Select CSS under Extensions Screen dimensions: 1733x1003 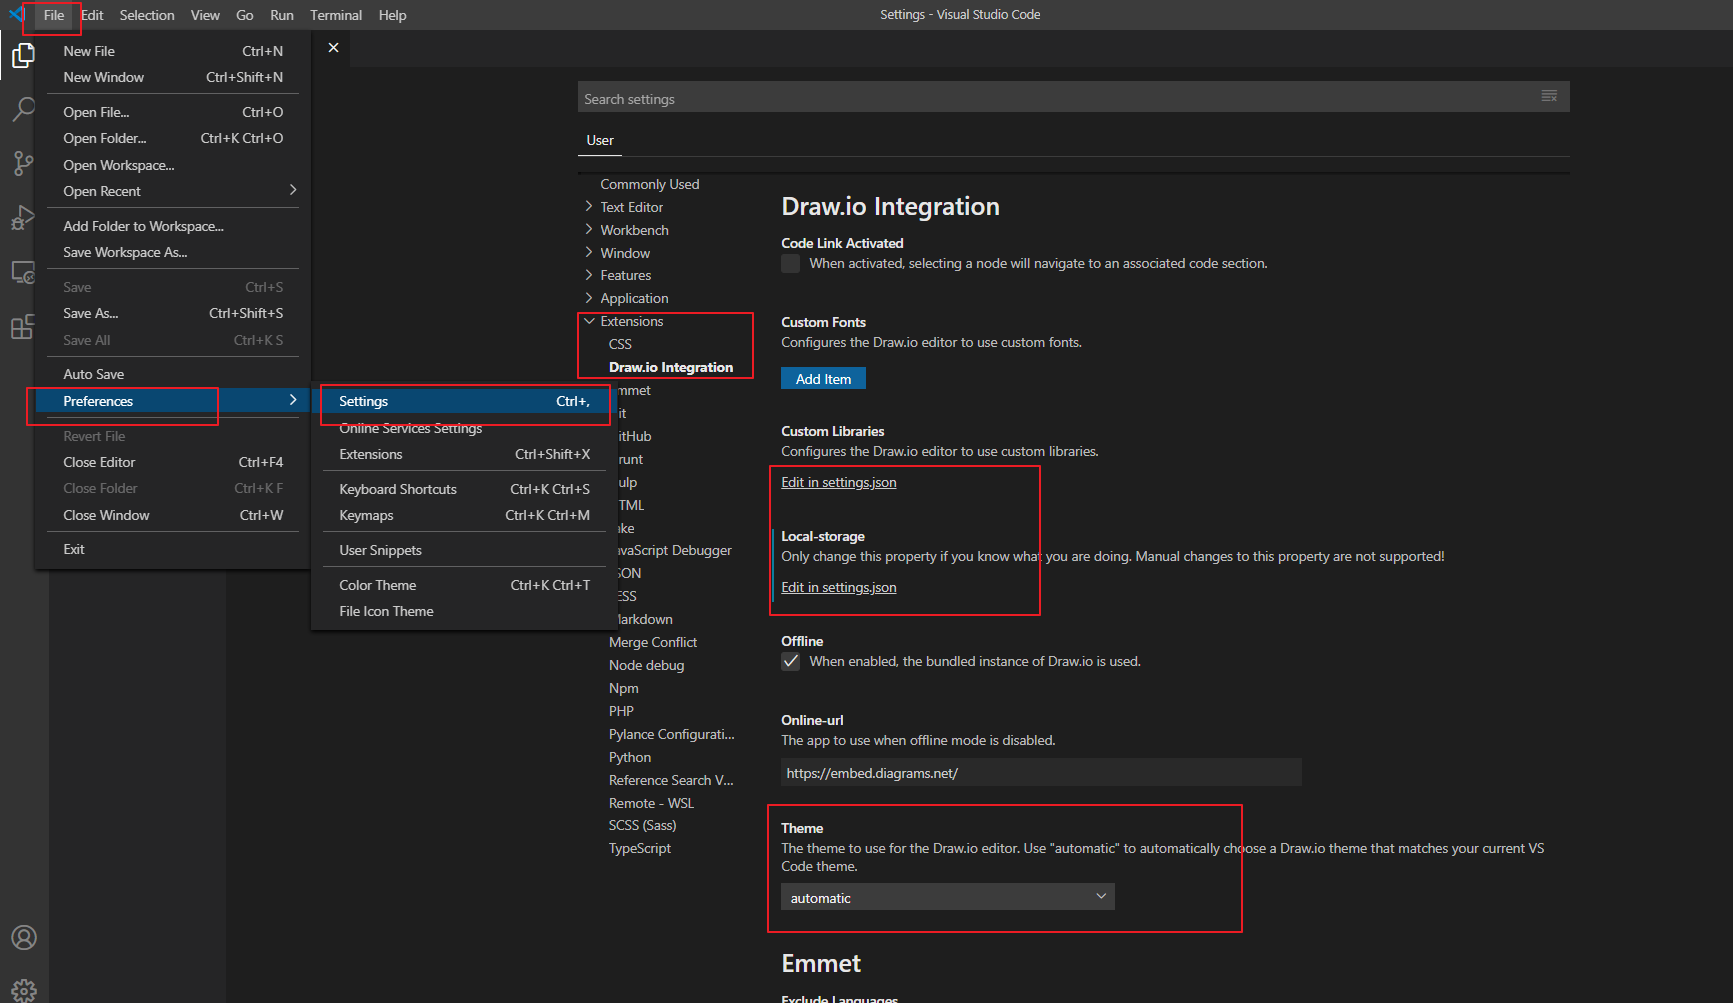coord(620,344)
